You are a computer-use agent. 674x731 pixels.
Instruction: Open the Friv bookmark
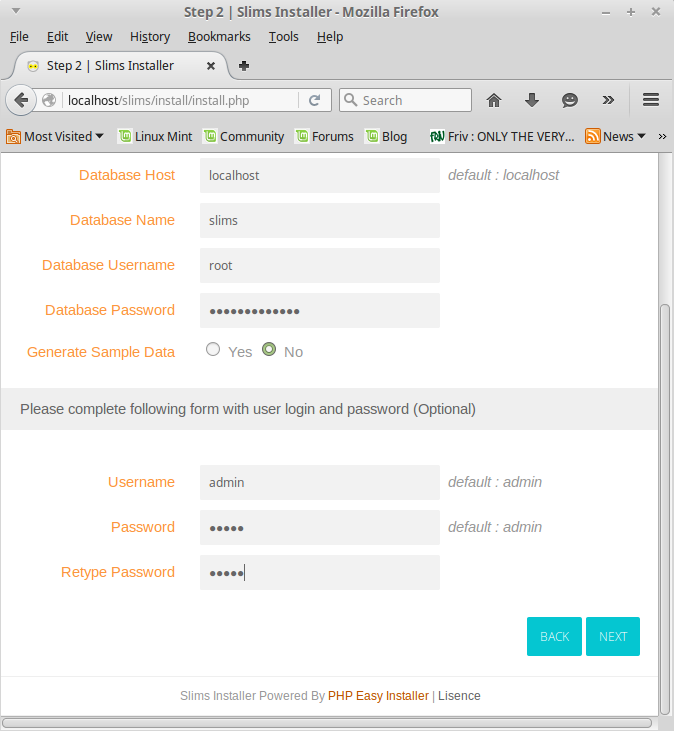502,137
